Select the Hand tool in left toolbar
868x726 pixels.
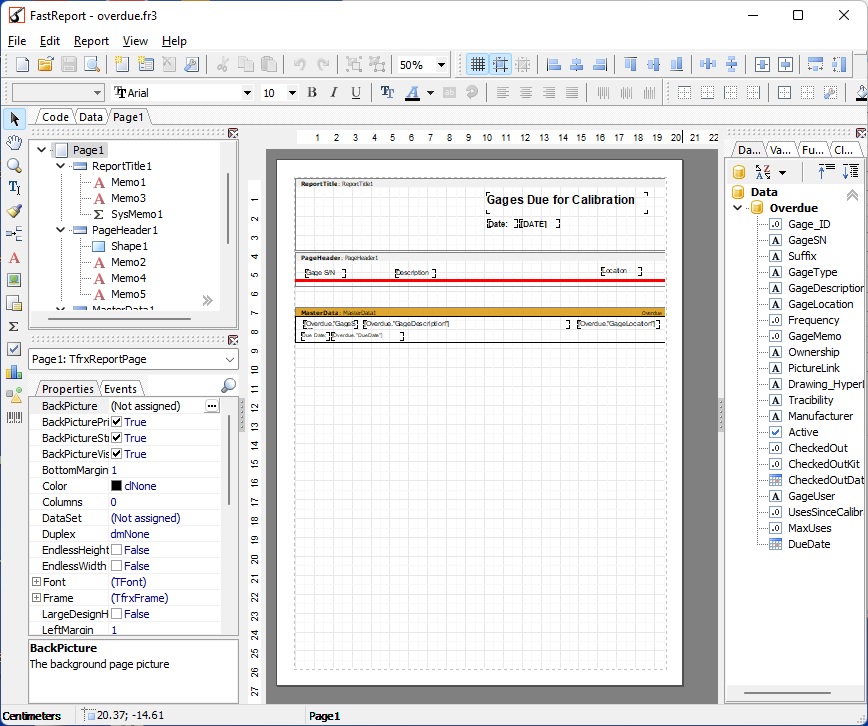(x=14, y=142)
